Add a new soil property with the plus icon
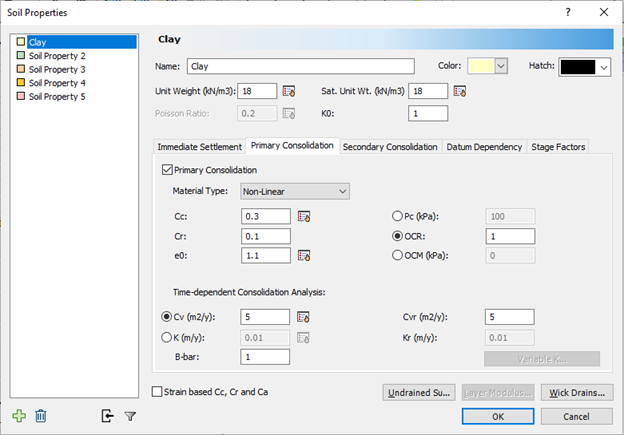The width and height of the screenshot is (624, 435). click(x=19, y=416)
